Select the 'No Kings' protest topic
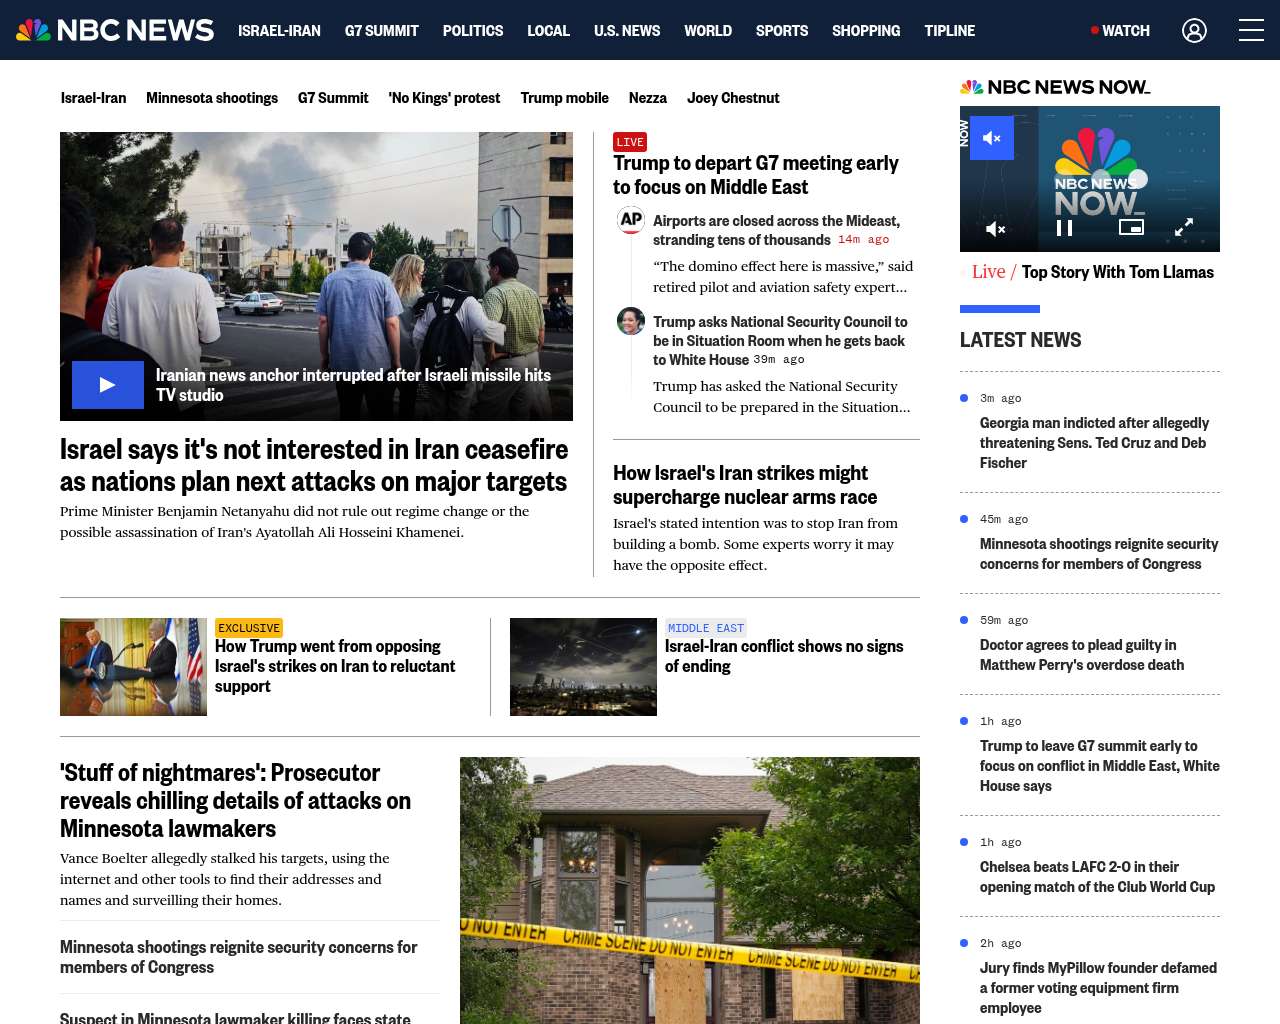1280x1024 pixels. 444,98
